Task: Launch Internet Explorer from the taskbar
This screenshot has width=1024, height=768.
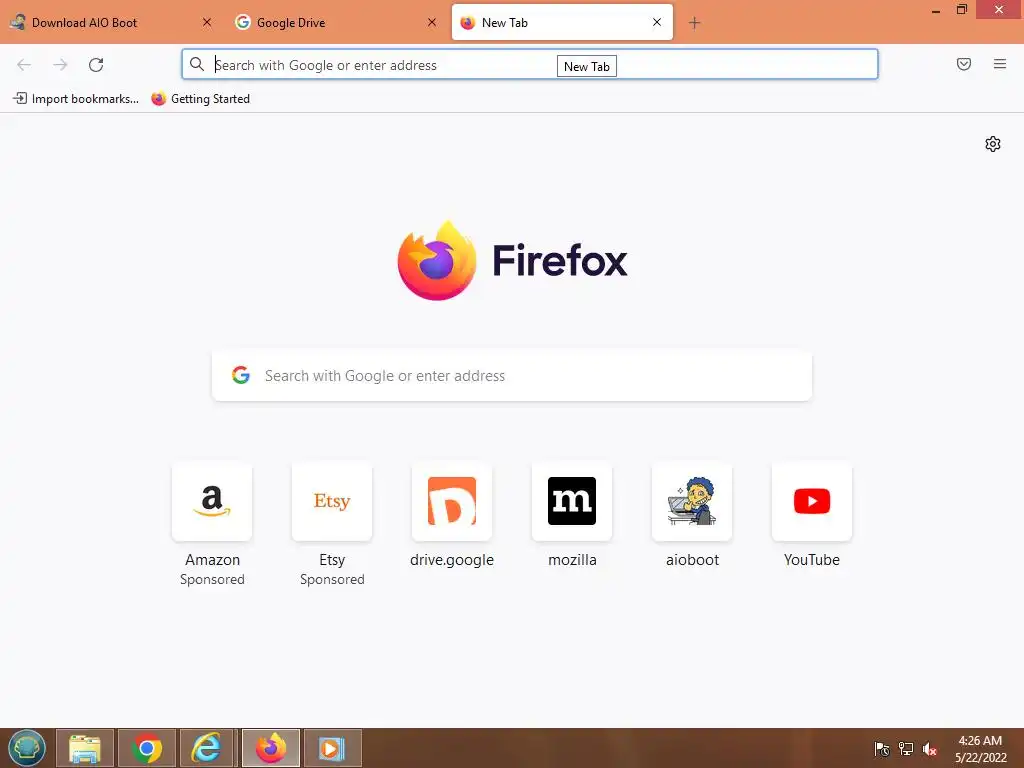Action: pyautogui.click(x=206, y=748)
